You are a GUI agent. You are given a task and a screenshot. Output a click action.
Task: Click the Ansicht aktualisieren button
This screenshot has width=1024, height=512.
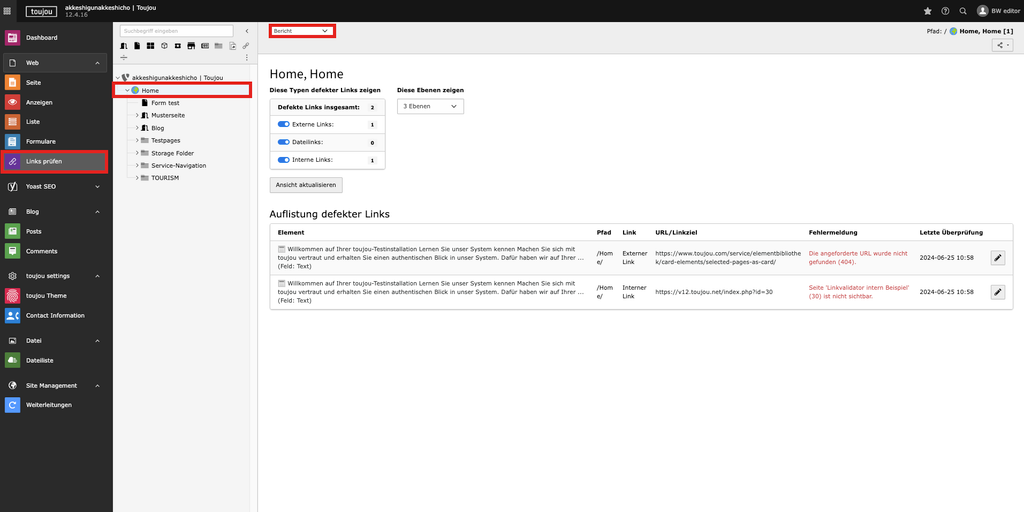click(307, 185)
